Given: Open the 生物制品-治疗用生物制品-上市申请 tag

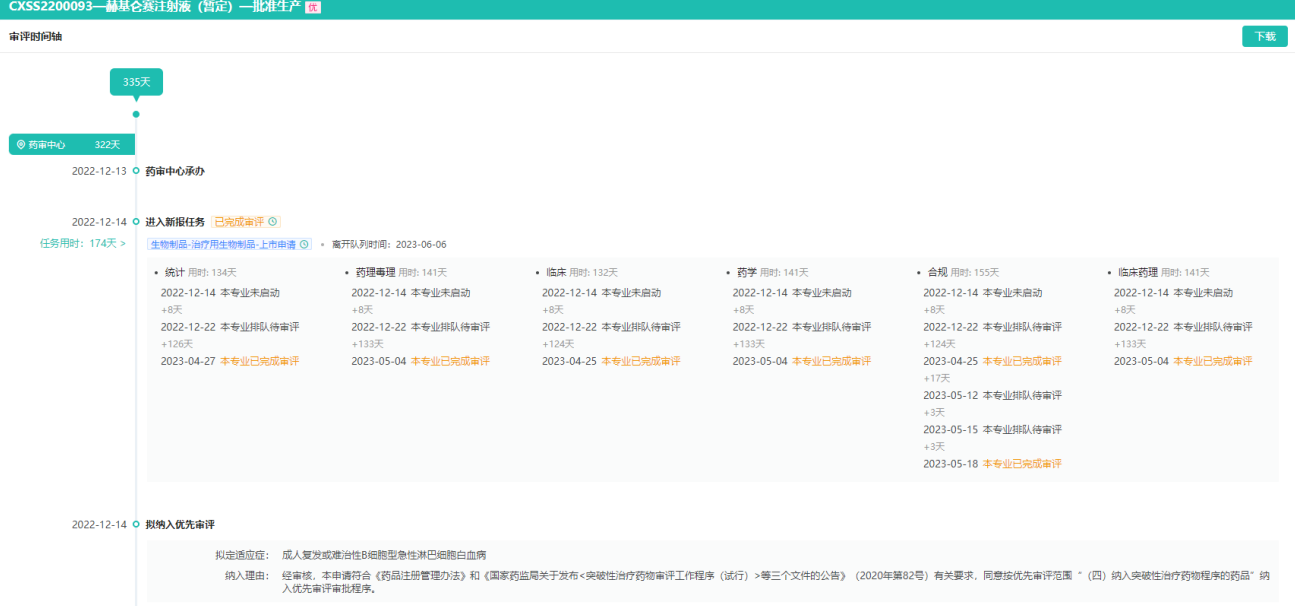Looking at the screenshot, I should (x=224, y=244).
